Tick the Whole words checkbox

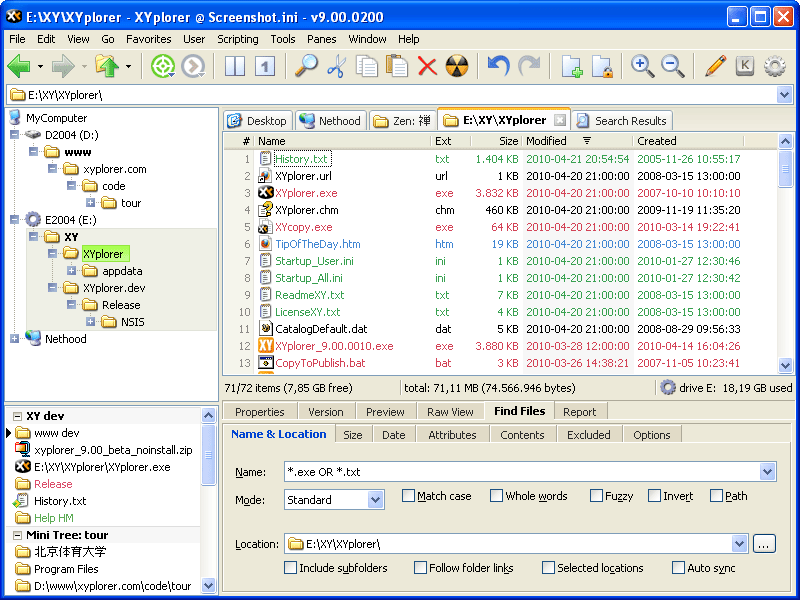496,496
